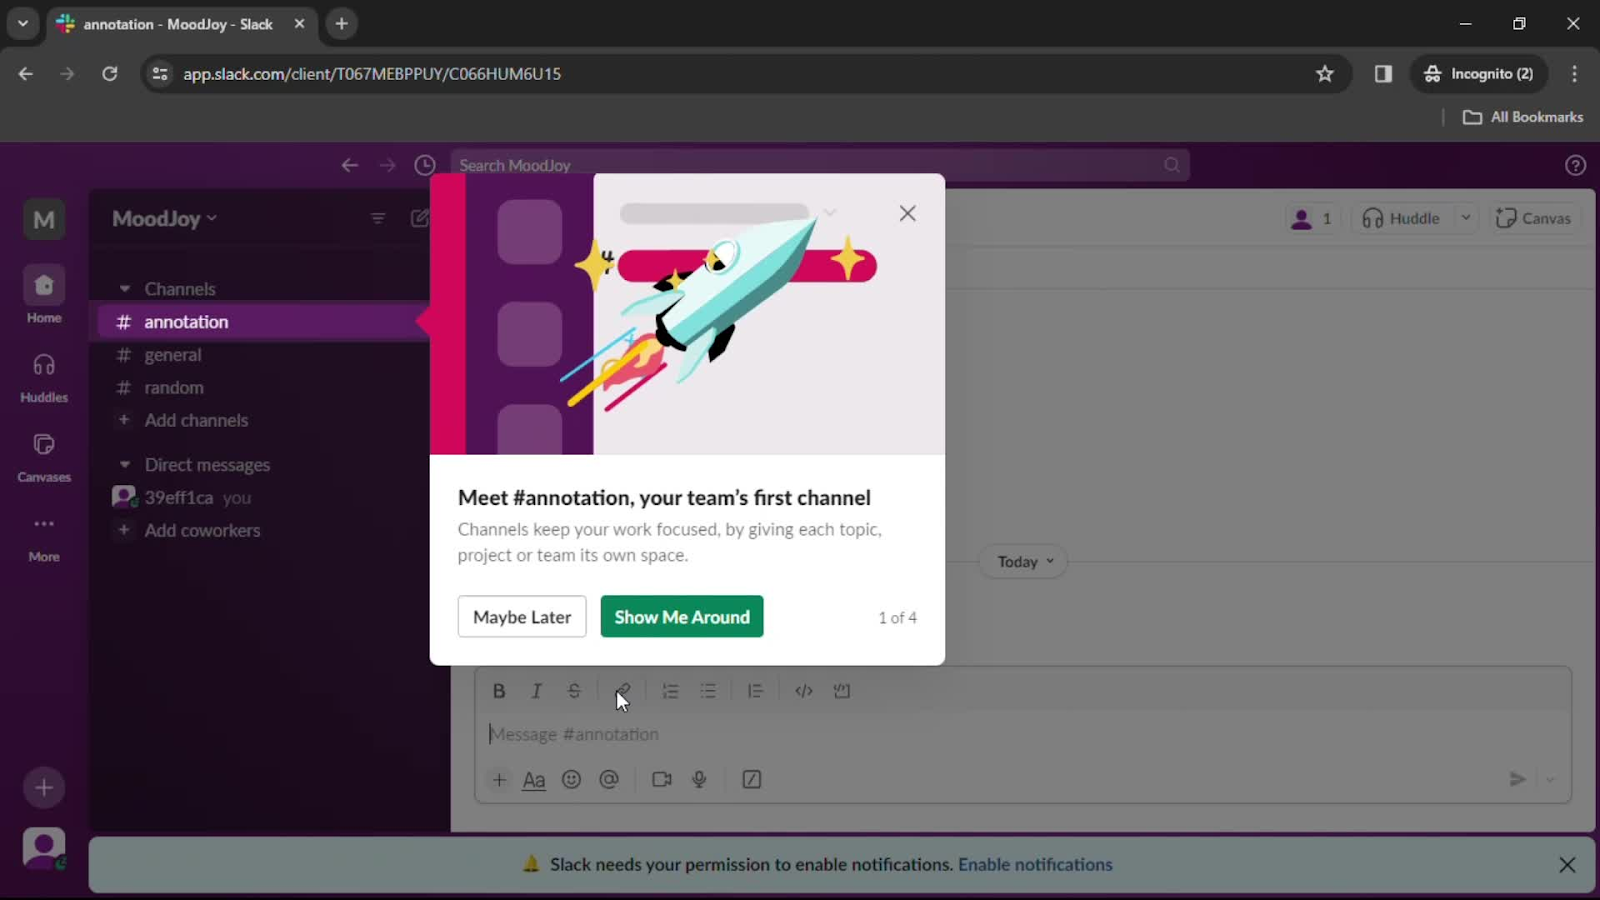Record a video clip

click(662, 779)
